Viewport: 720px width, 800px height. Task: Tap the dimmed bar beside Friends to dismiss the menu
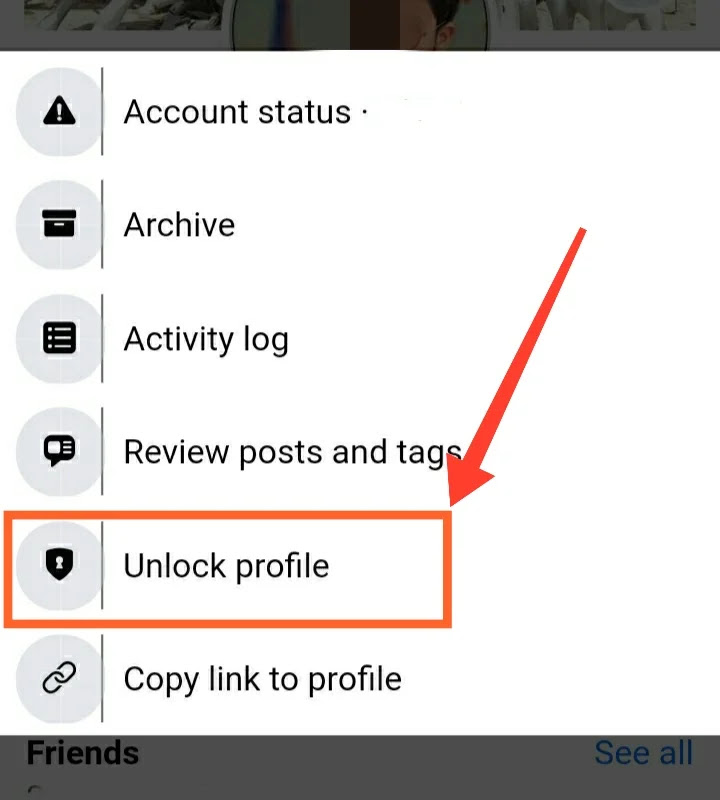pyautogui.click(x=366, y=753)
